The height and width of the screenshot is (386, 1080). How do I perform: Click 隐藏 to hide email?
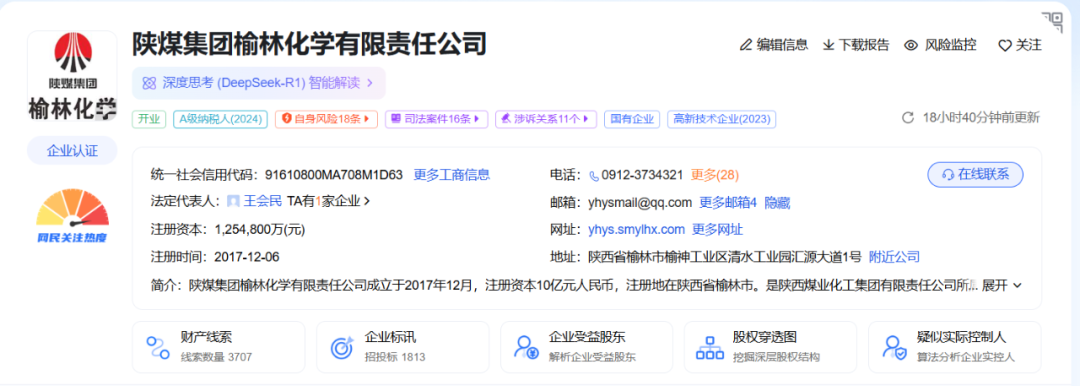pyautogui.click(x=778, y=203)
